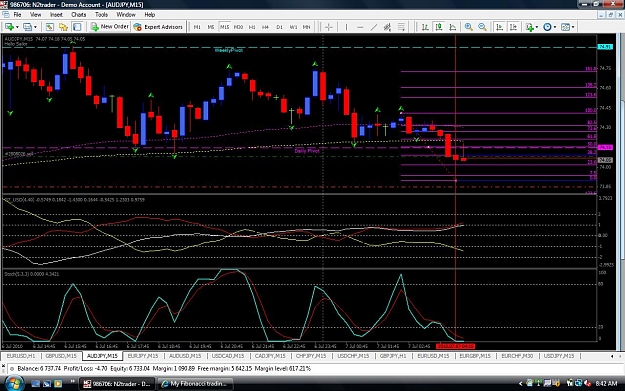Open the Periodicity clock icon

(547, 27)
